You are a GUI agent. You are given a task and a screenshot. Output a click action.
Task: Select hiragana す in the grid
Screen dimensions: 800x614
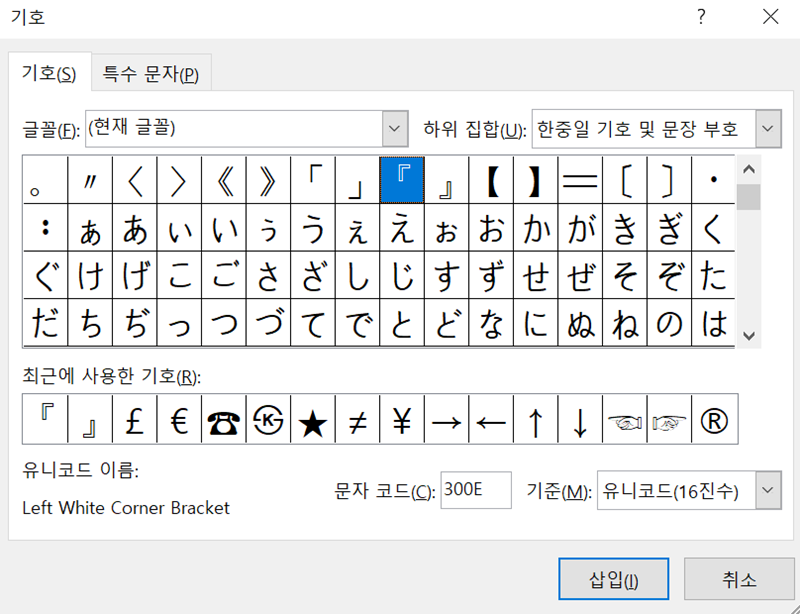446,275
